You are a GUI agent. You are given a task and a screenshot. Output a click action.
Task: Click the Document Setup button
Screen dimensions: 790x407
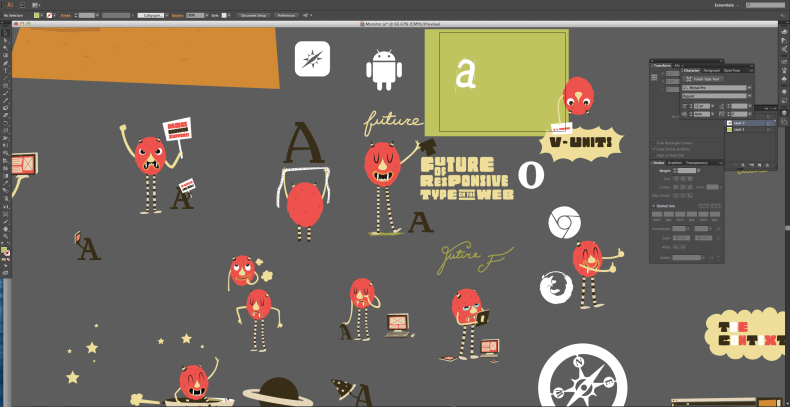pyautogui.click(x=253, y=15)
